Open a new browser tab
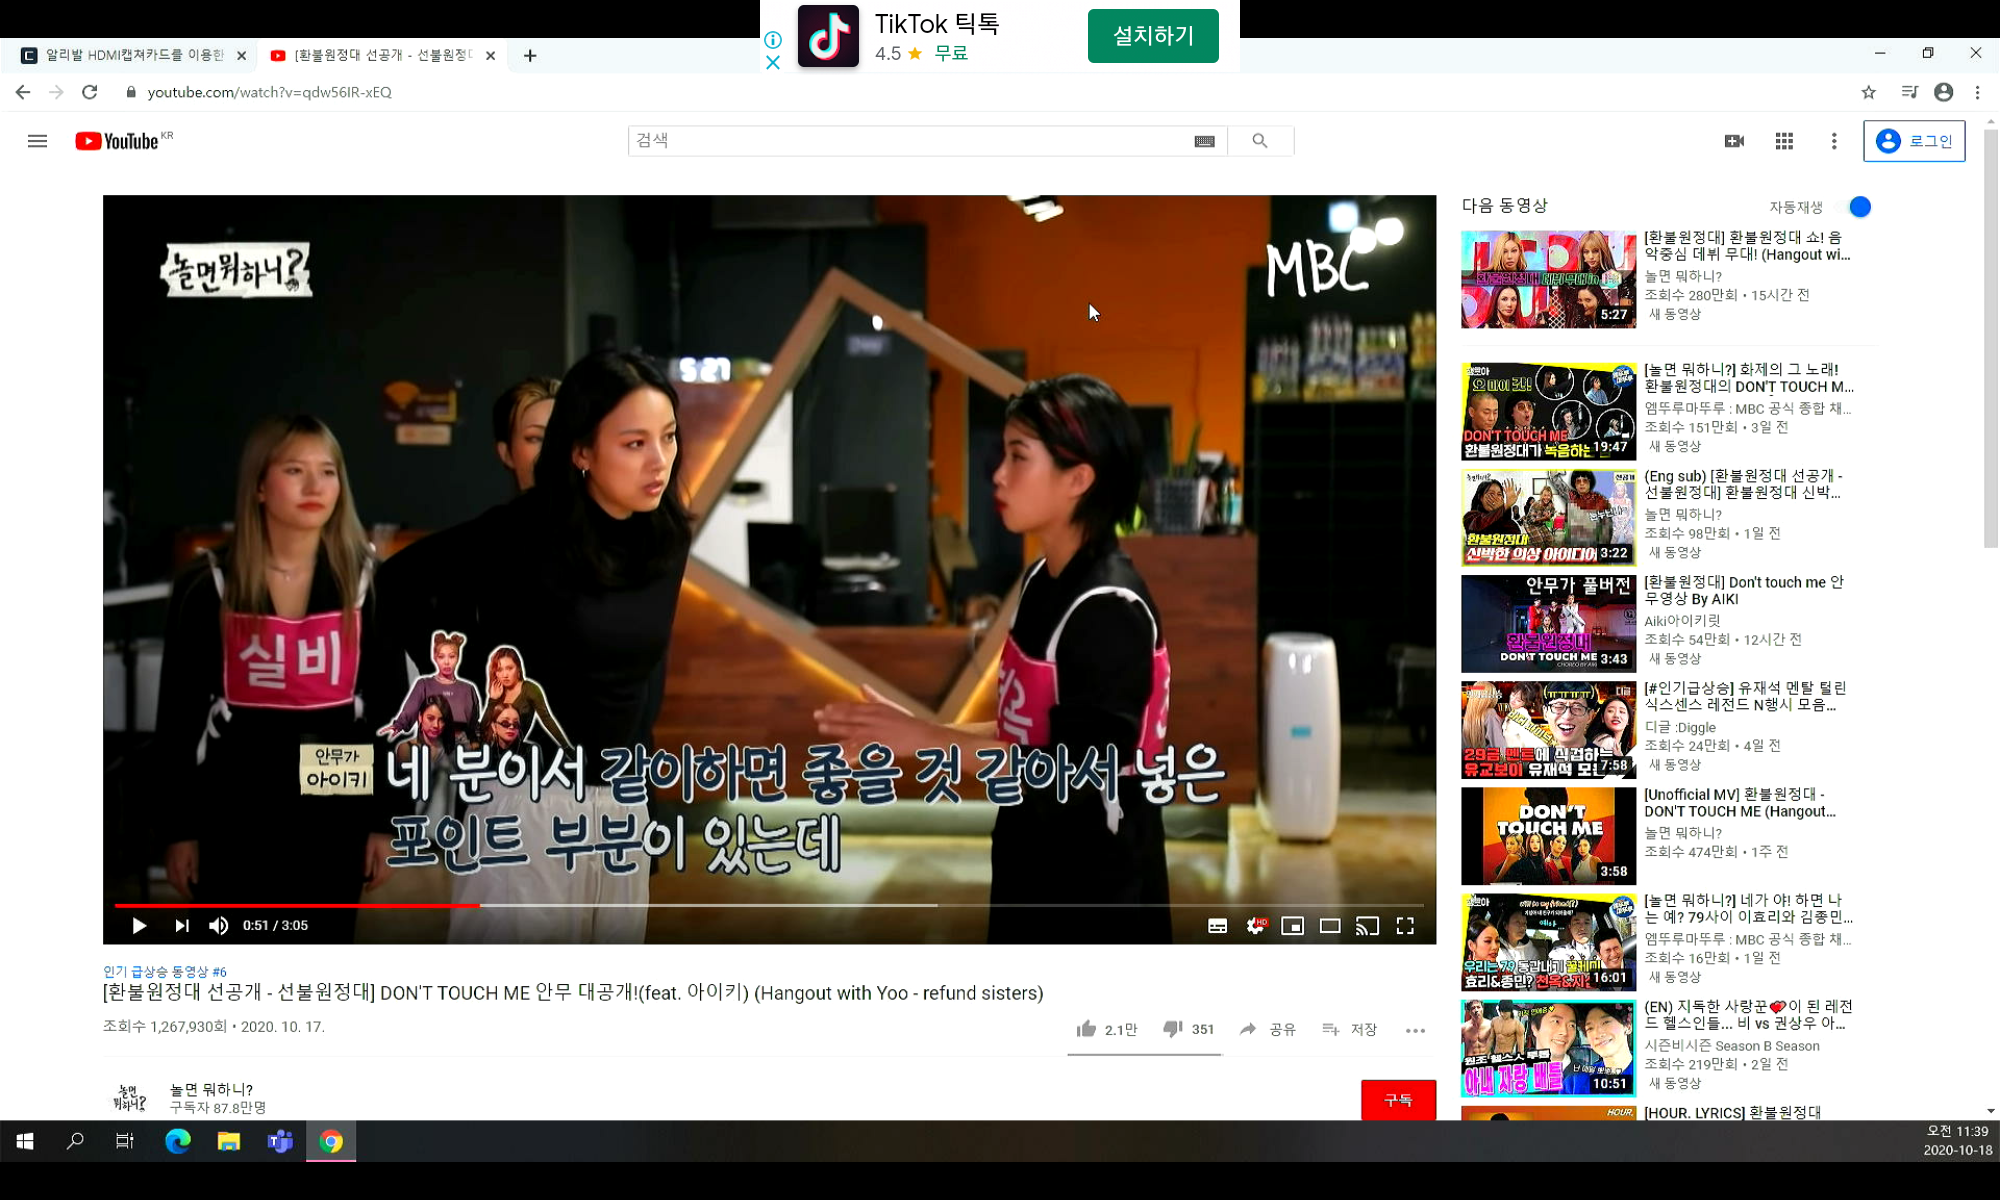Image resolution: width=2000 pixels, height=1200 pixels. point(530,55)
